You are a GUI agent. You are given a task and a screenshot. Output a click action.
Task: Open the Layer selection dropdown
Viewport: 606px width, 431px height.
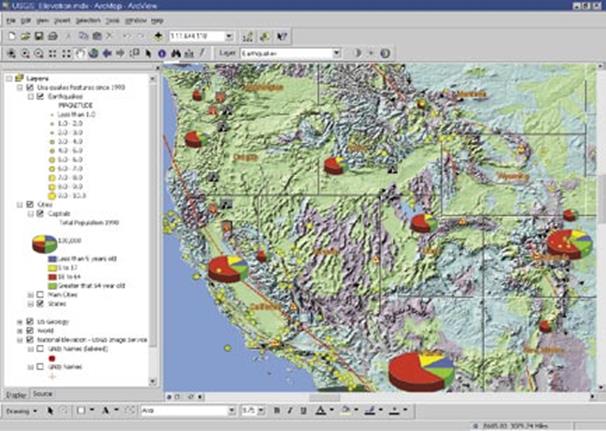pos(337,53)
